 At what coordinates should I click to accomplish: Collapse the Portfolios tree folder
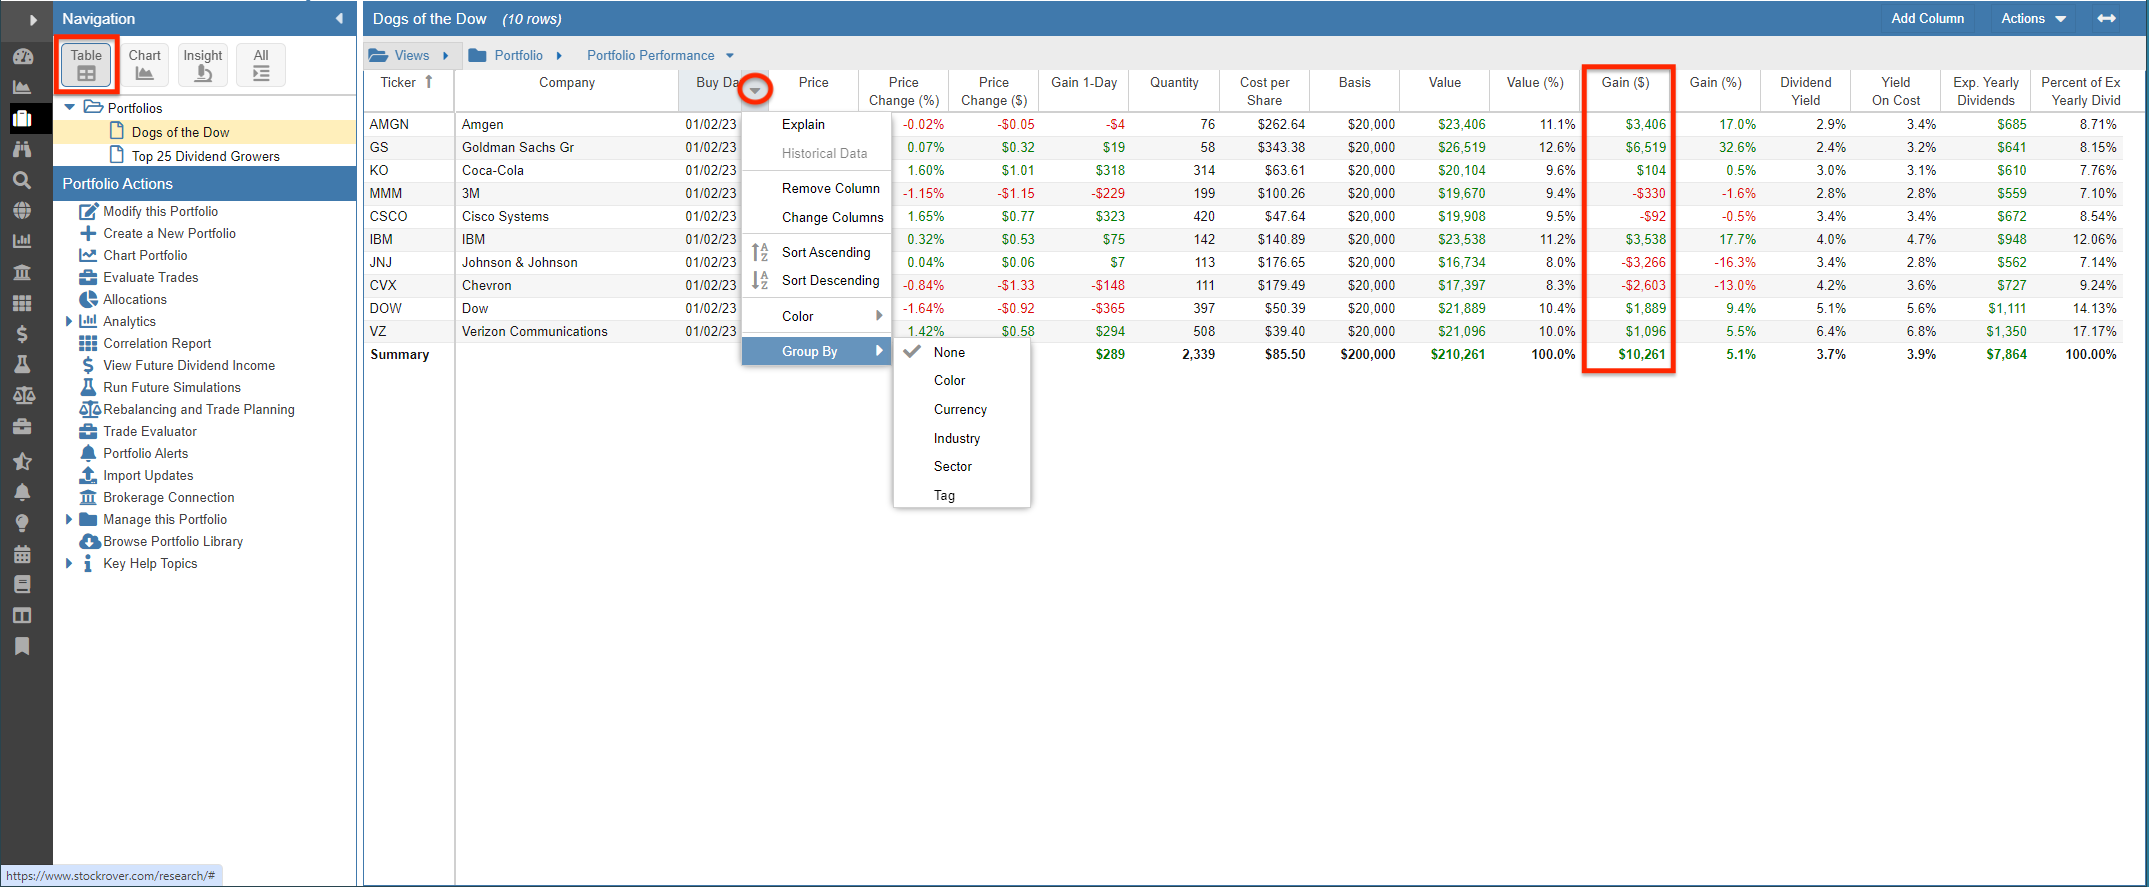click(x=69, y=107)
